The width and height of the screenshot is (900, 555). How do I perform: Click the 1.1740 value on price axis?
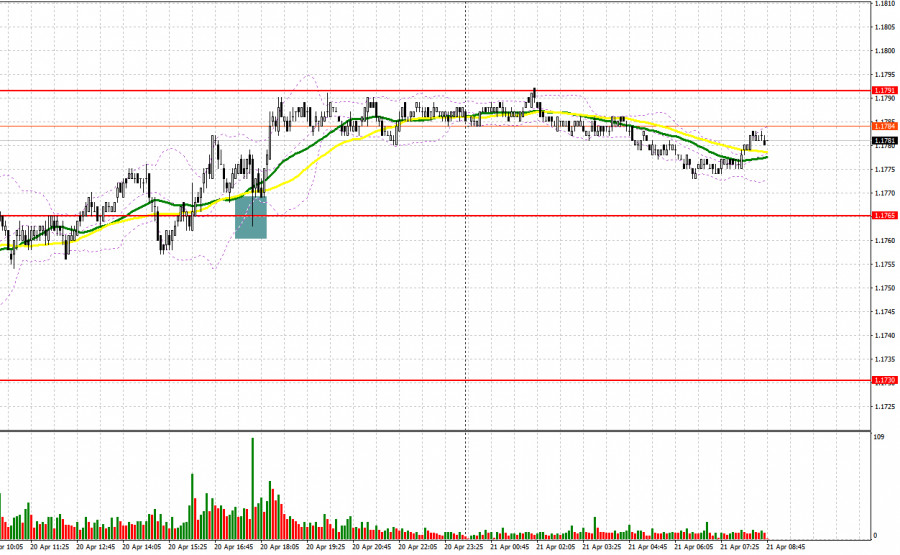885,336
